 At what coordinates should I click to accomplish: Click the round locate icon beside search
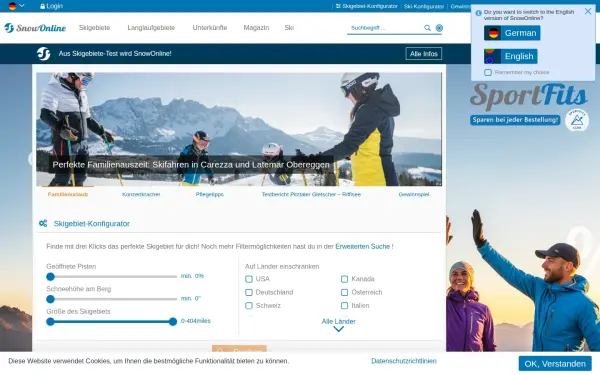[439, 28]
